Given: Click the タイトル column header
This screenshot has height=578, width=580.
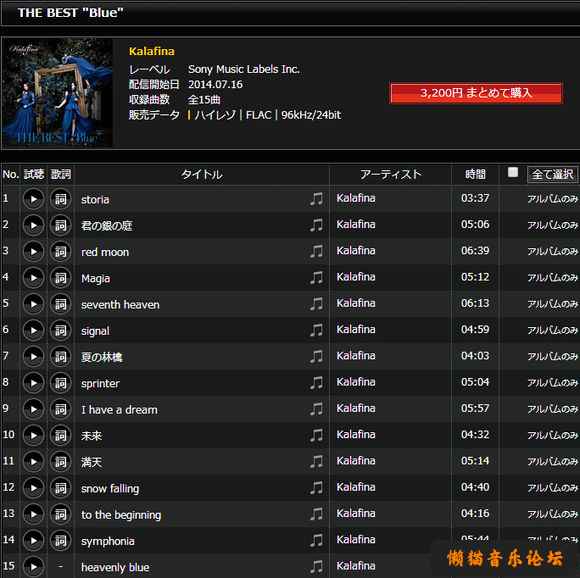Looking at the screenshot, I should pos(202,174).
